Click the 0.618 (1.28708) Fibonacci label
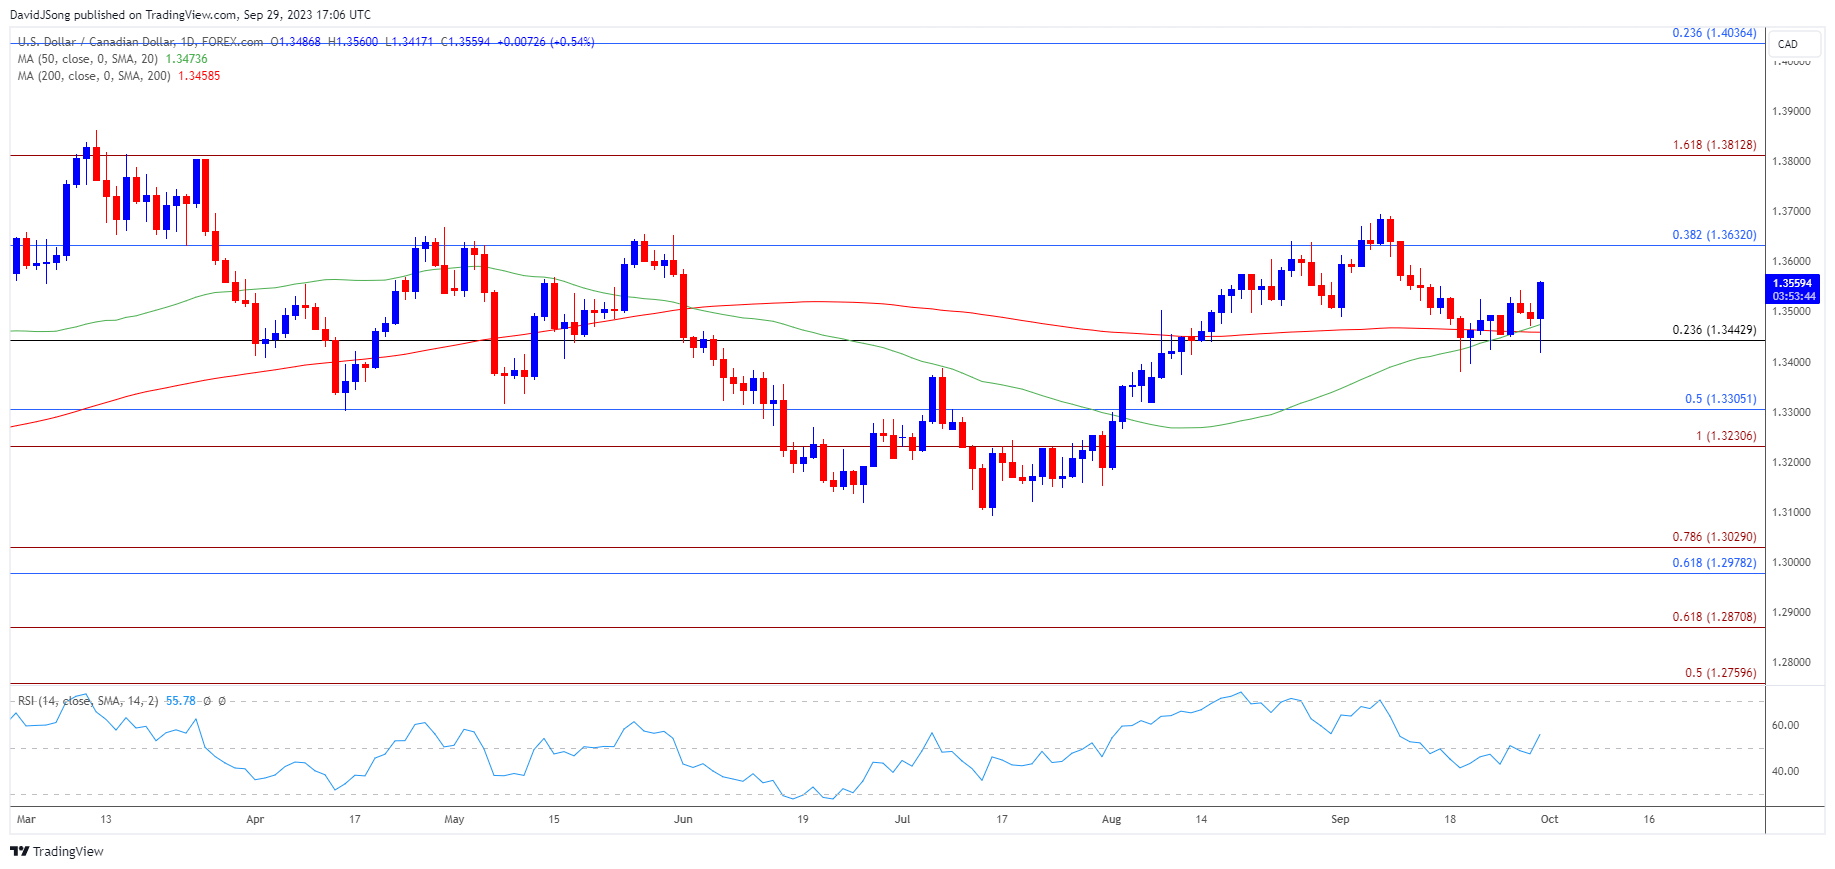 point(1714,617)
